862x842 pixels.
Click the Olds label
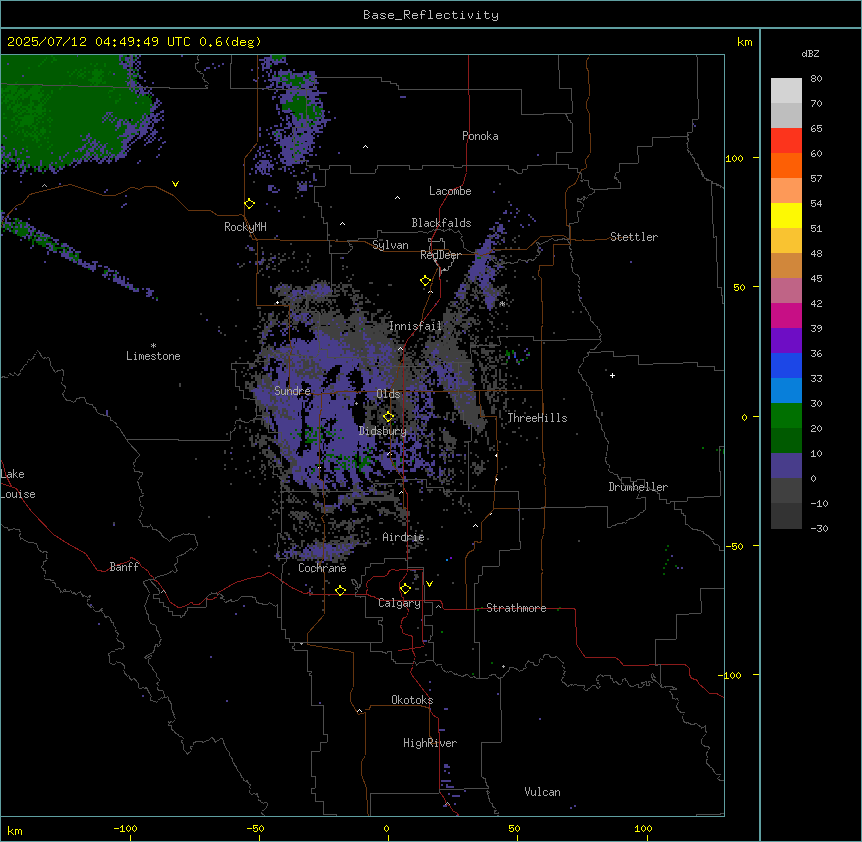(388, 394)
